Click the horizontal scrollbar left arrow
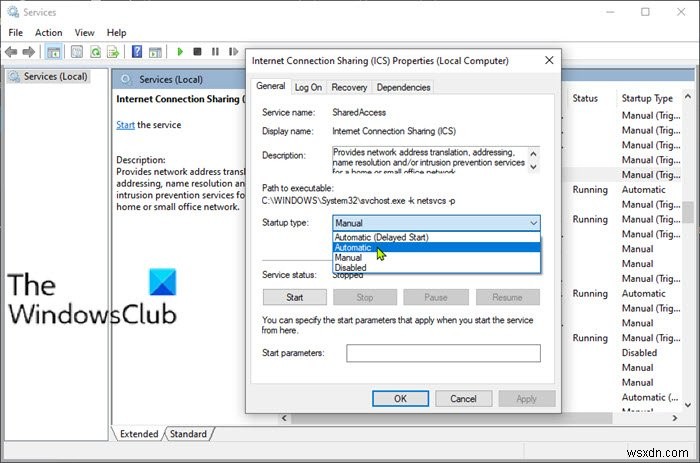Screen dimensions: 700x463 tap(284, 418)
